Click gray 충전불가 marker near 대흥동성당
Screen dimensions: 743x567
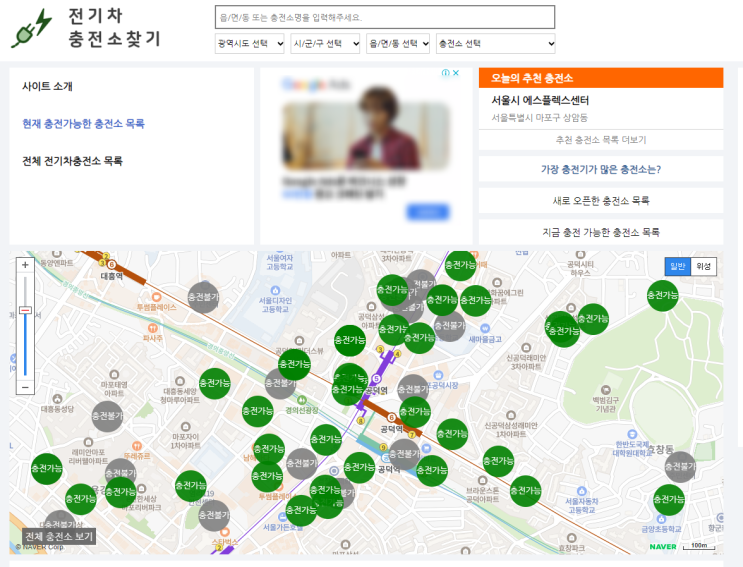tap(108, 416)
